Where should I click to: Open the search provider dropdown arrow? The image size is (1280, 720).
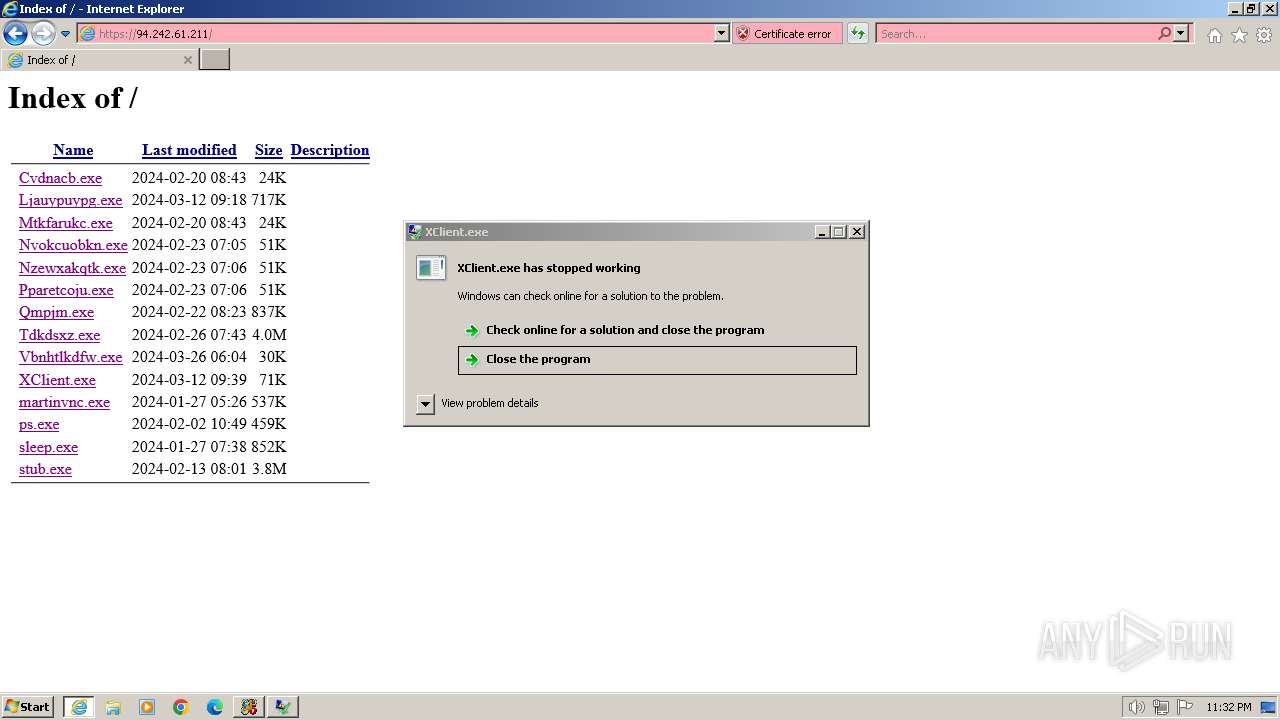pyautogui.click(x=1181, y=33)
